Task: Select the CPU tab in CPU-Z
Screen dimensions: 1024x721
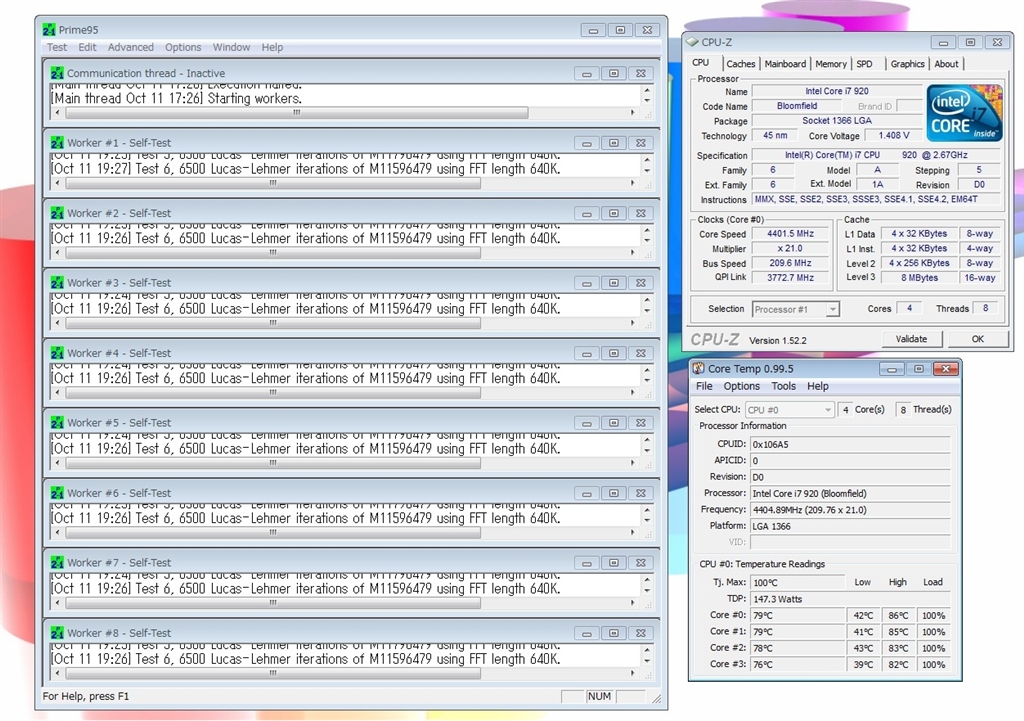Action: click(x=701, y=63)
